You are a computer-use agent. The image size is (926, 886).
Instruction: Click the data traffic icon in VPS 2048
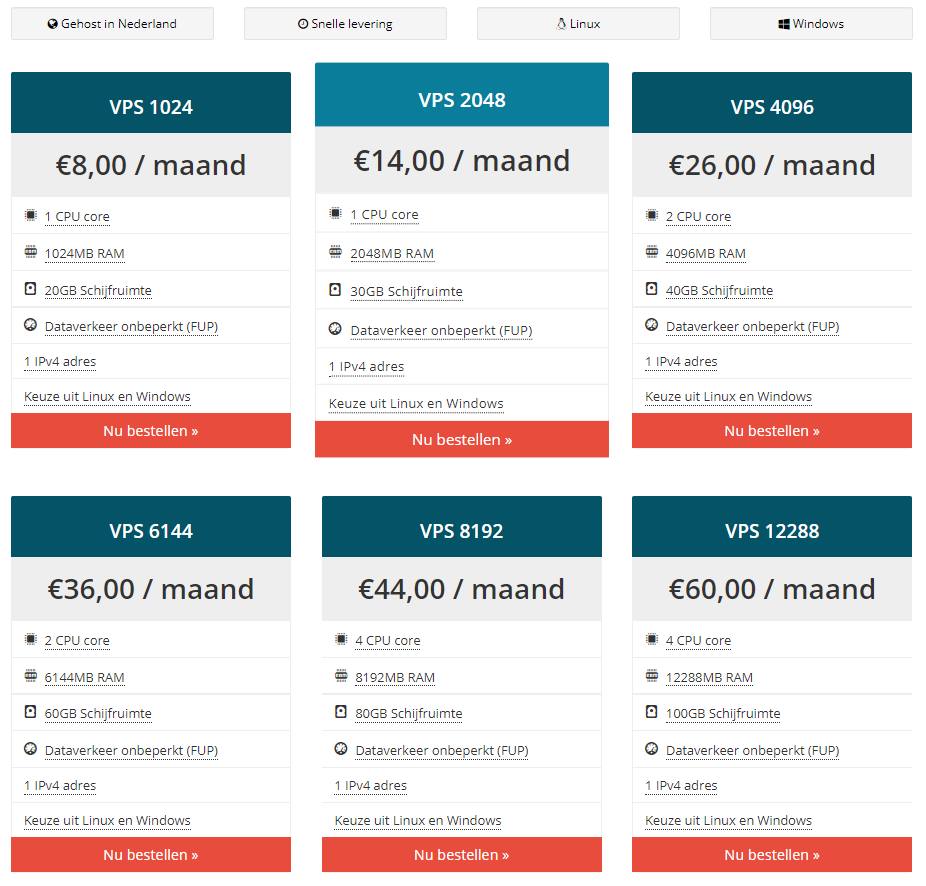pyautogui.click(x=335, y=329)
